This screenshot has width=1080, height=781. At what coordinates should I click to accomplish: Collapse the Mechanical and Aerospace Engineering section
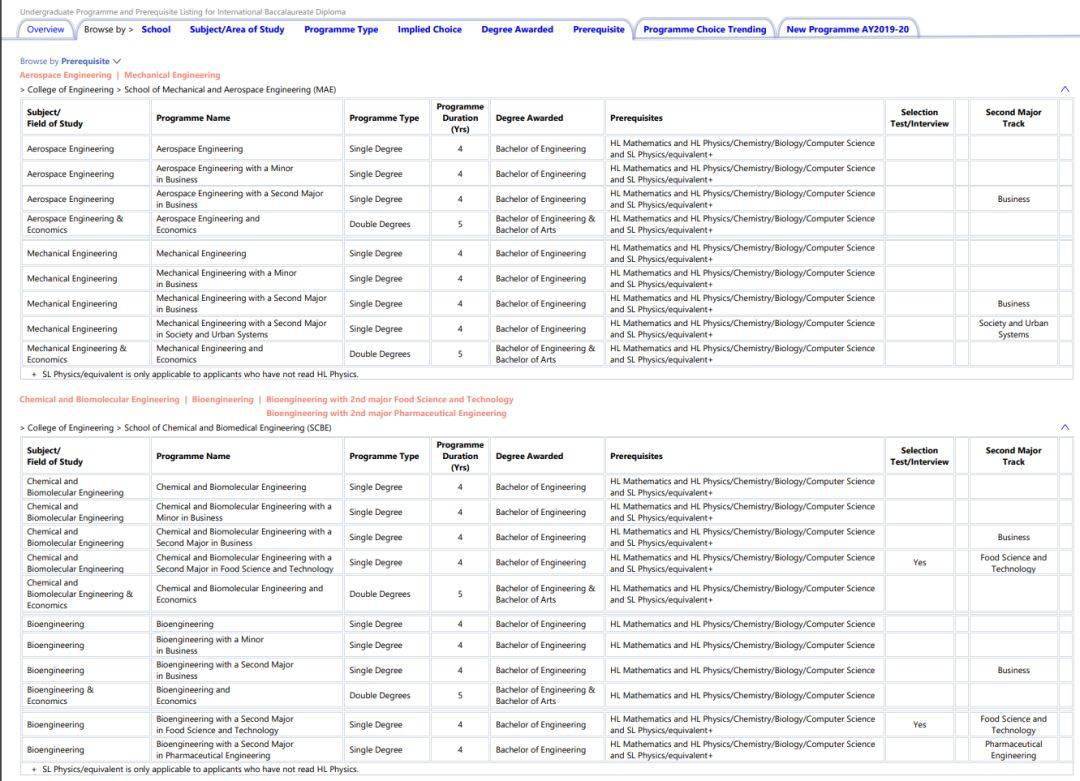tap(1064, 89)
